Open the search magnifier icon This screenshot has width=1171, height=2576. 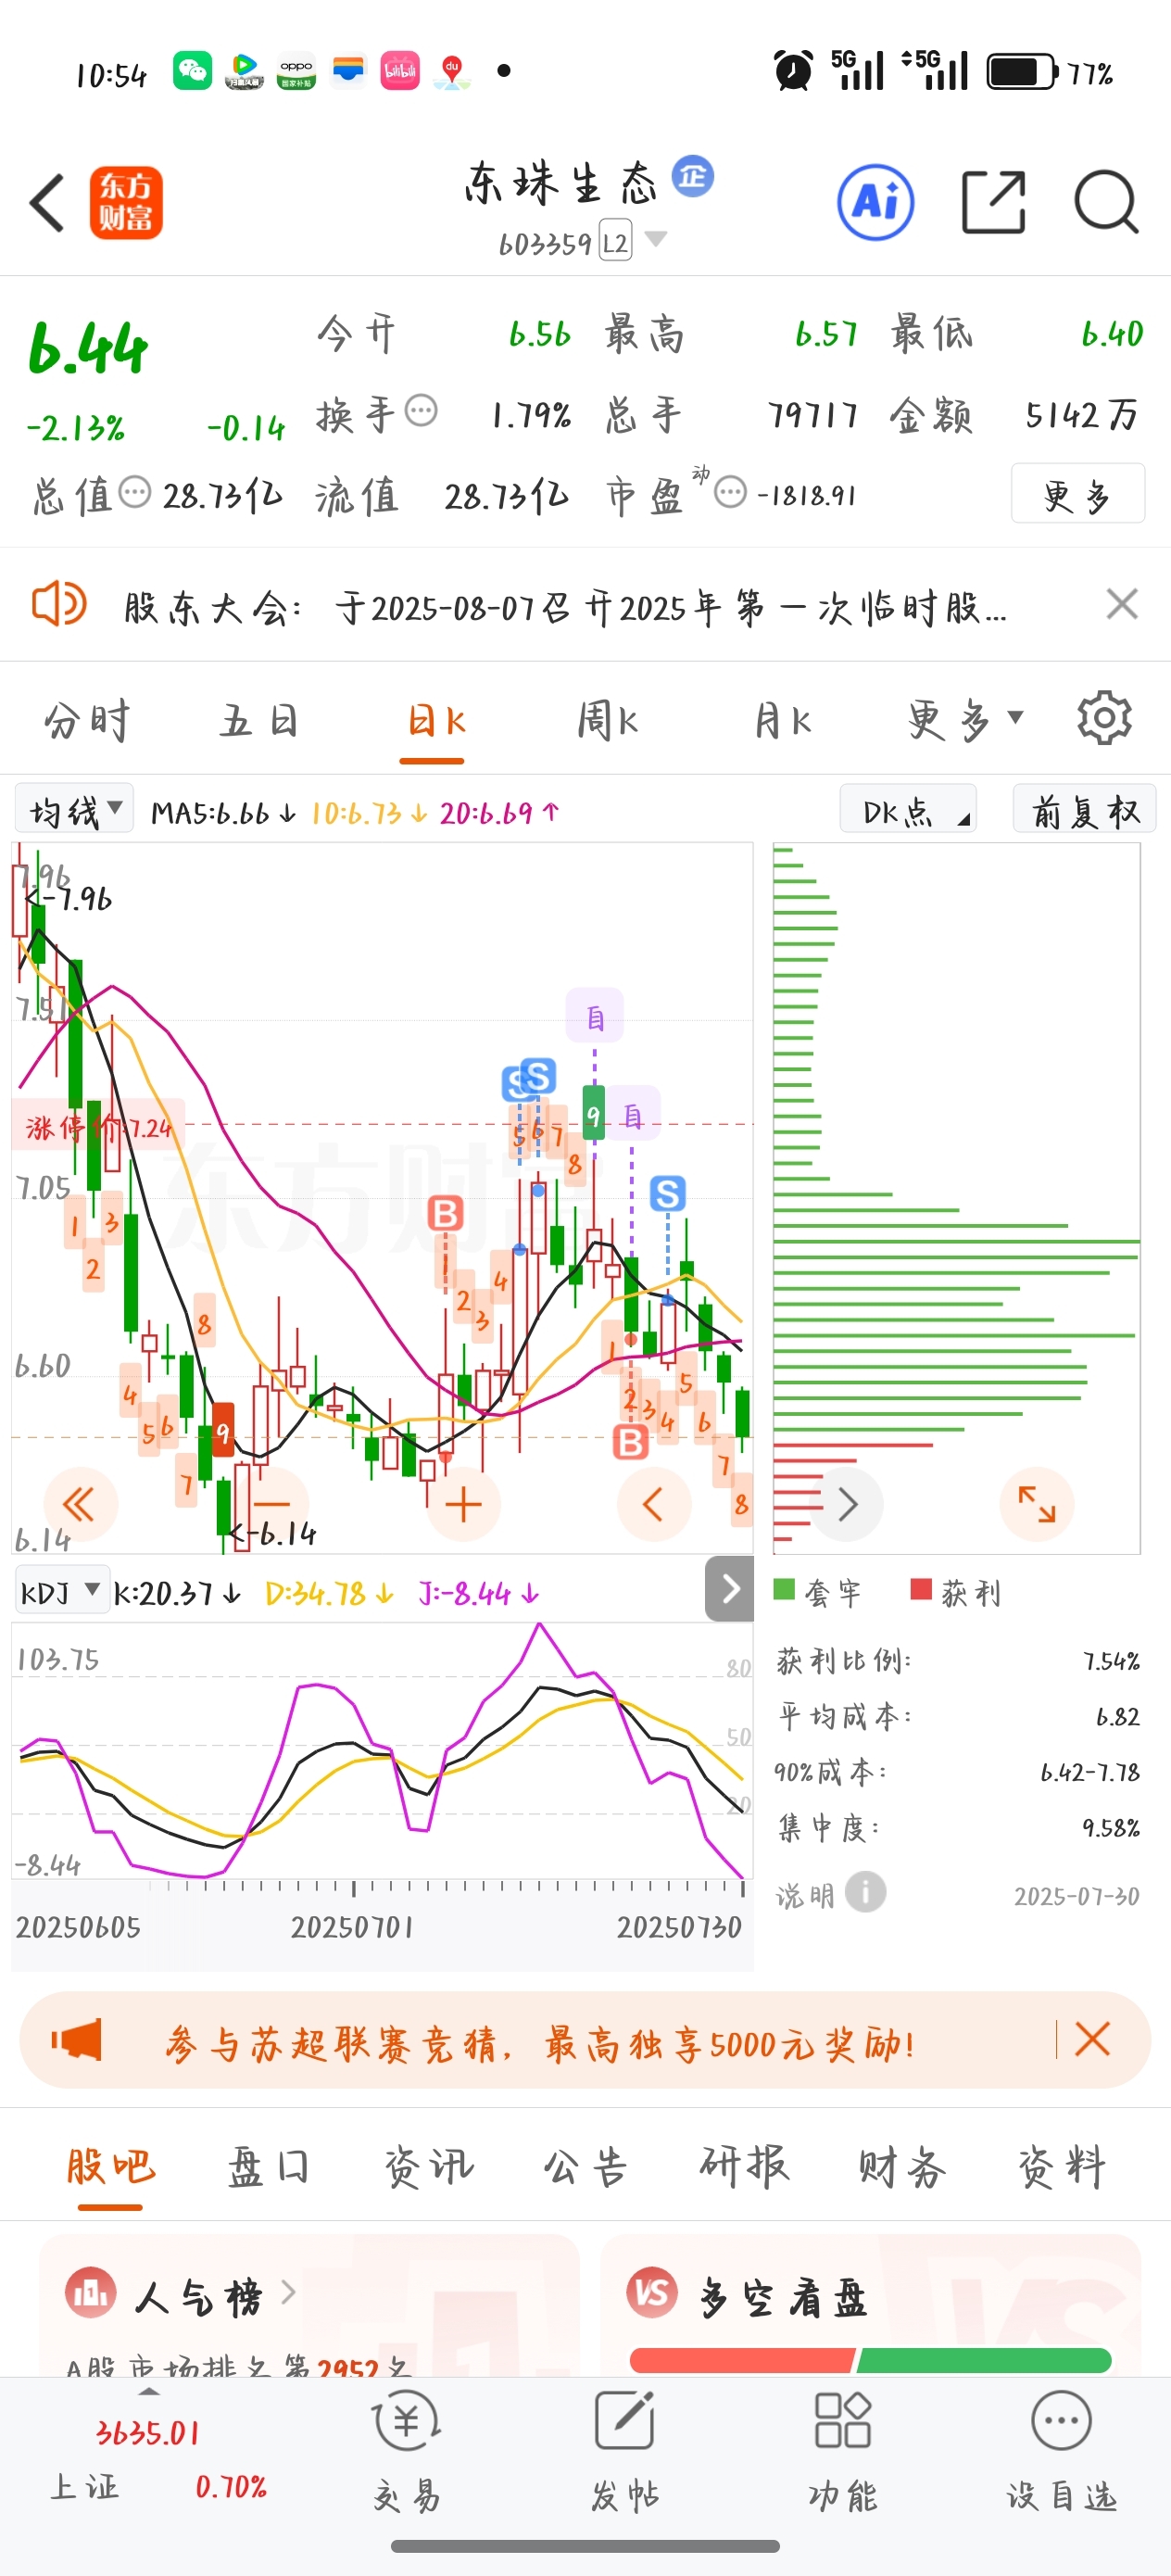pyautogui.click(x=1106, y=202)
